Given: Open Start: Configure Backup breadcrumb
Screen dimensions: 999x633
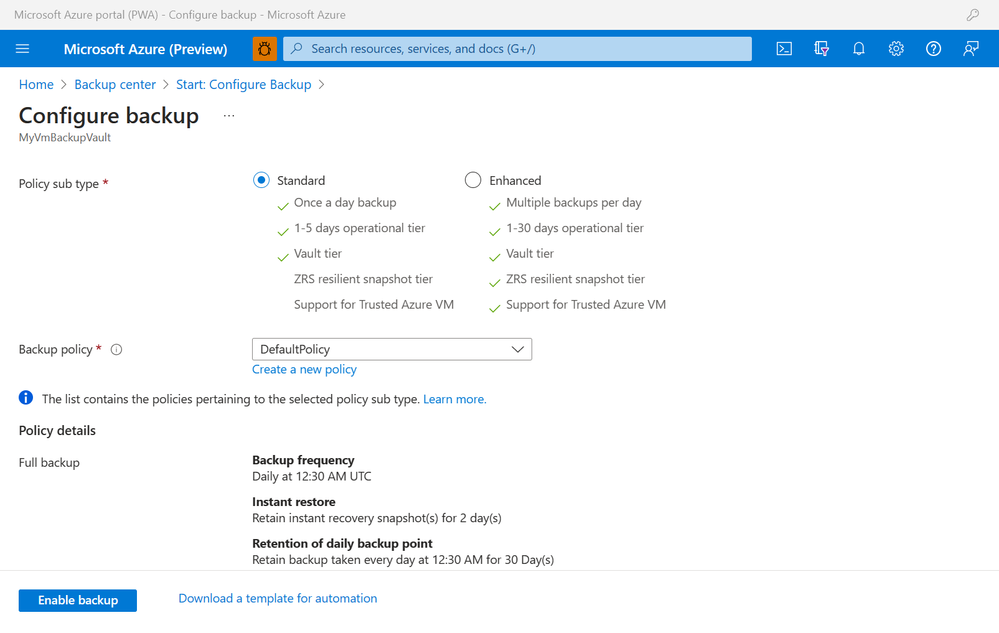Looking at the screenshot, I should (x=243, y=84).
